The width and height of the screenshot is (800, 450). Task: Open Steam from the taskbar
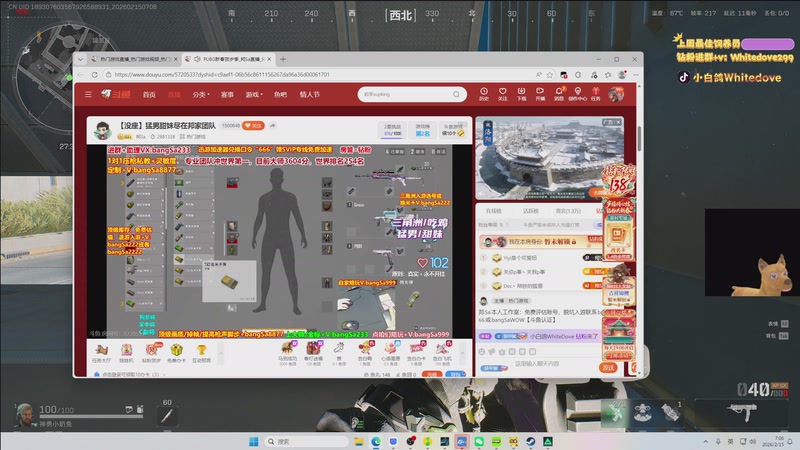[x=531, y=441]
